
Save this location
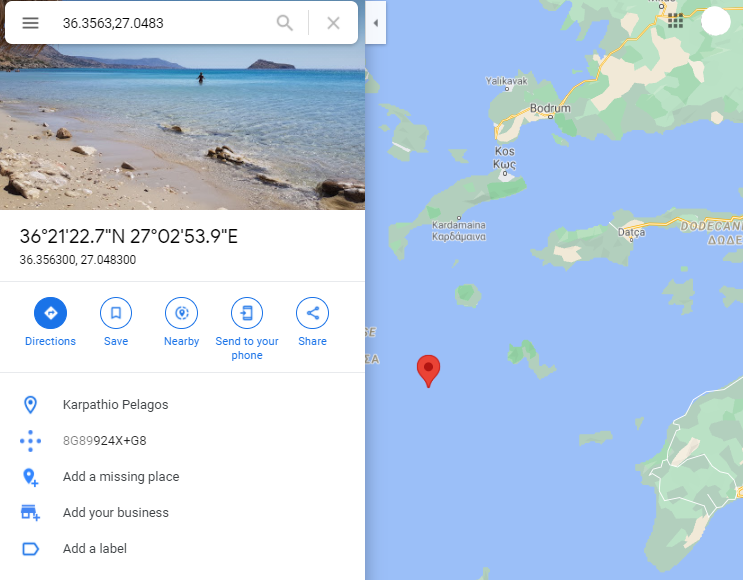click(116, 322)
